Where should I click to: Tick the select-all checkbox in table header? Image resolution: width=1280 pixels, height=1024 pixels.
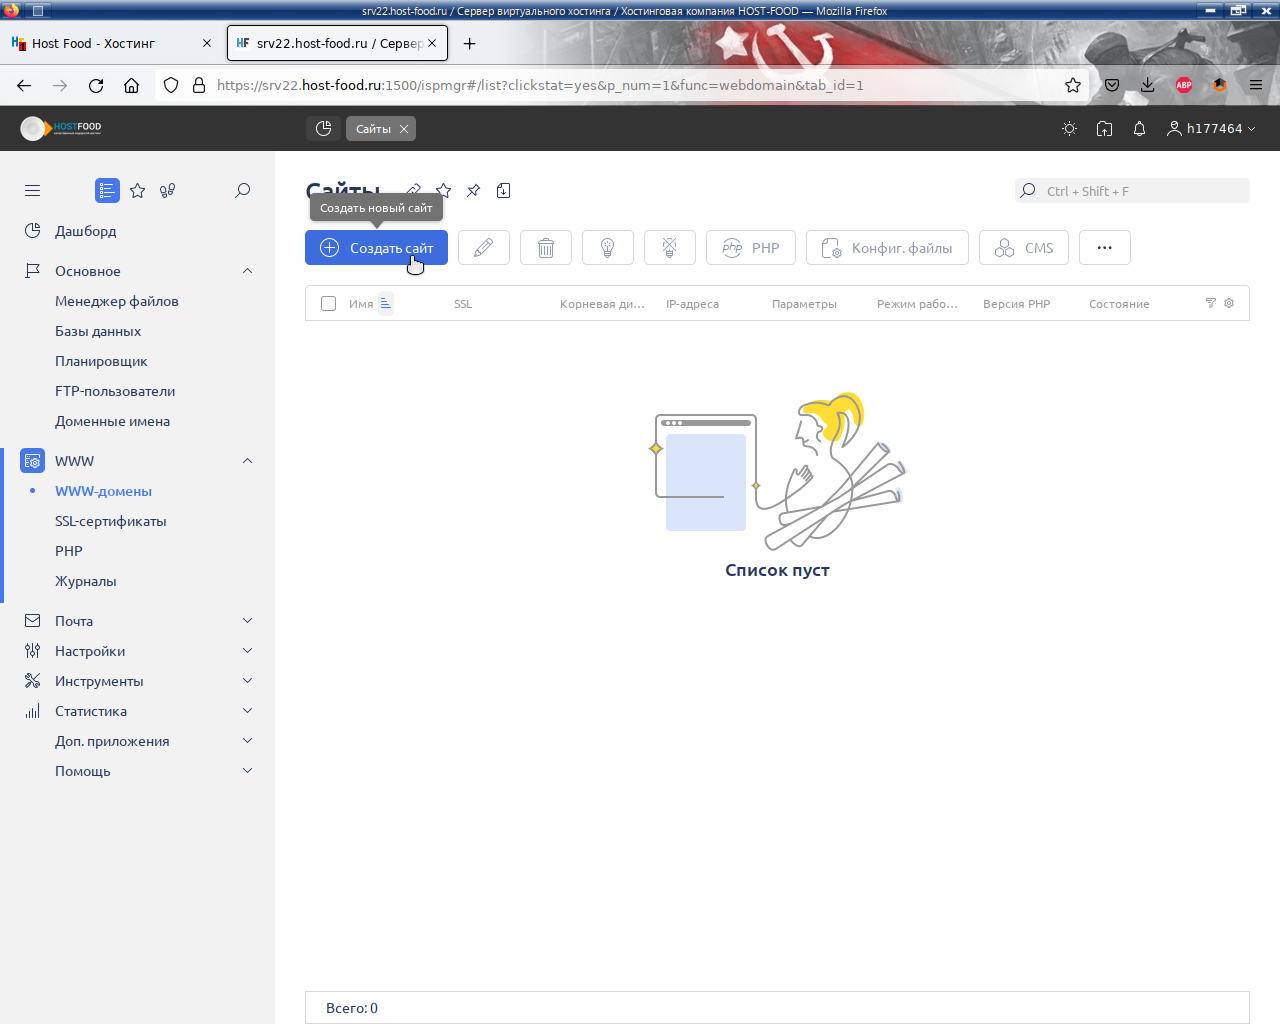(328, 303)
